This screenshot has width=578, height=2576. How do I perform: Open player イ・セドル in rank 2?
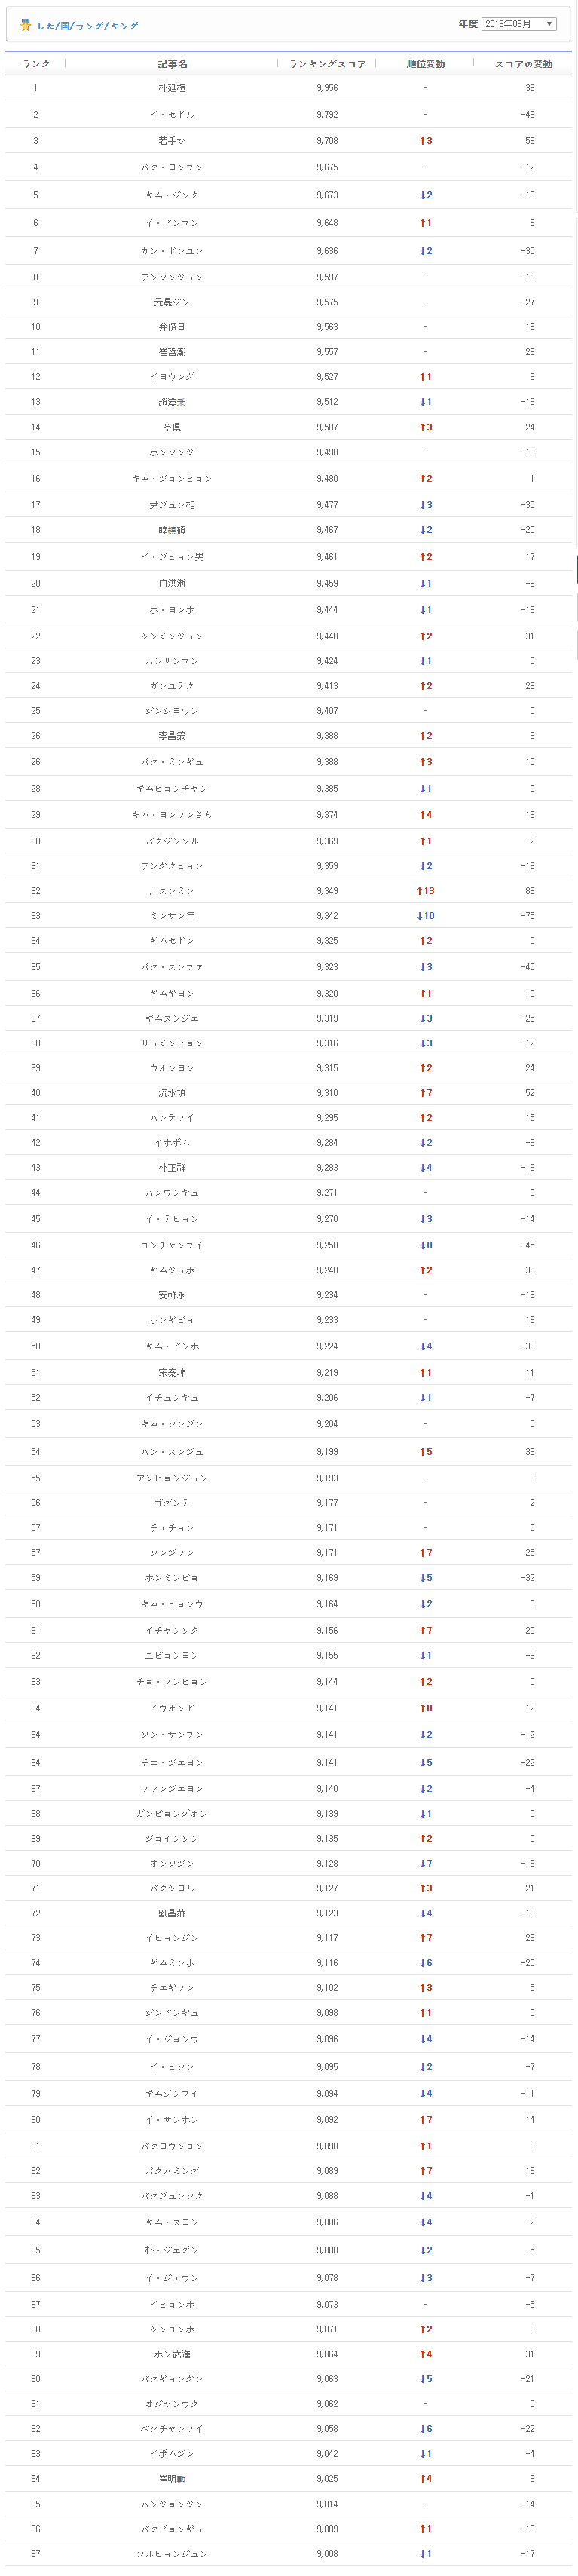[x=172, y=115]
